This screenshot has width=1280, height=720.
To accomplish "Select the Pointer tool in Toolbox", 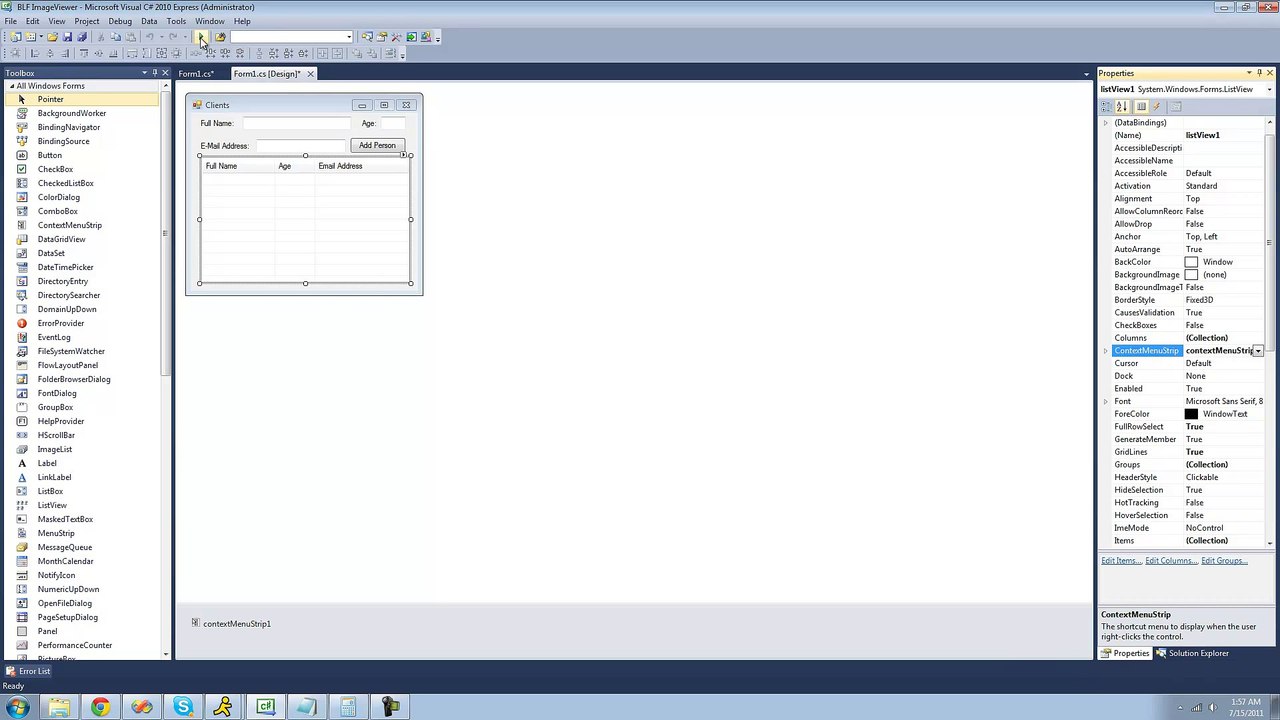I will pos(50,99).
